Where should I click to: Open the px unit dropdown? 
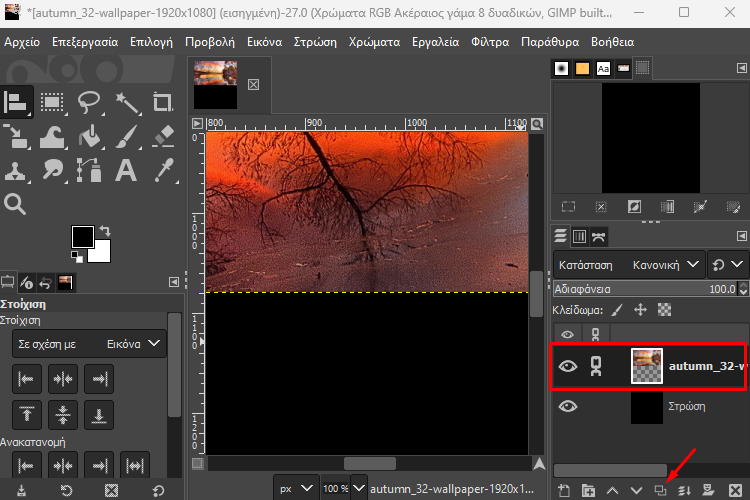[297, 489]
